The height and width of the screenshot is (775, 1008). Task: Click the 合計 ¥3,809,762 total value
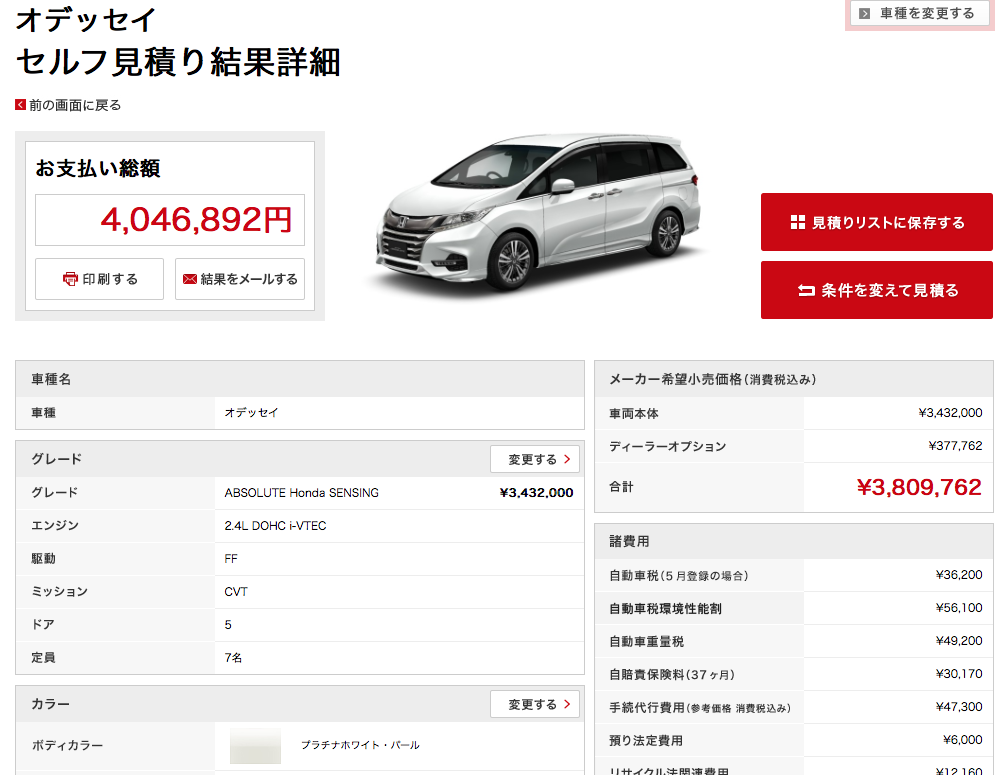click(919, 487)
